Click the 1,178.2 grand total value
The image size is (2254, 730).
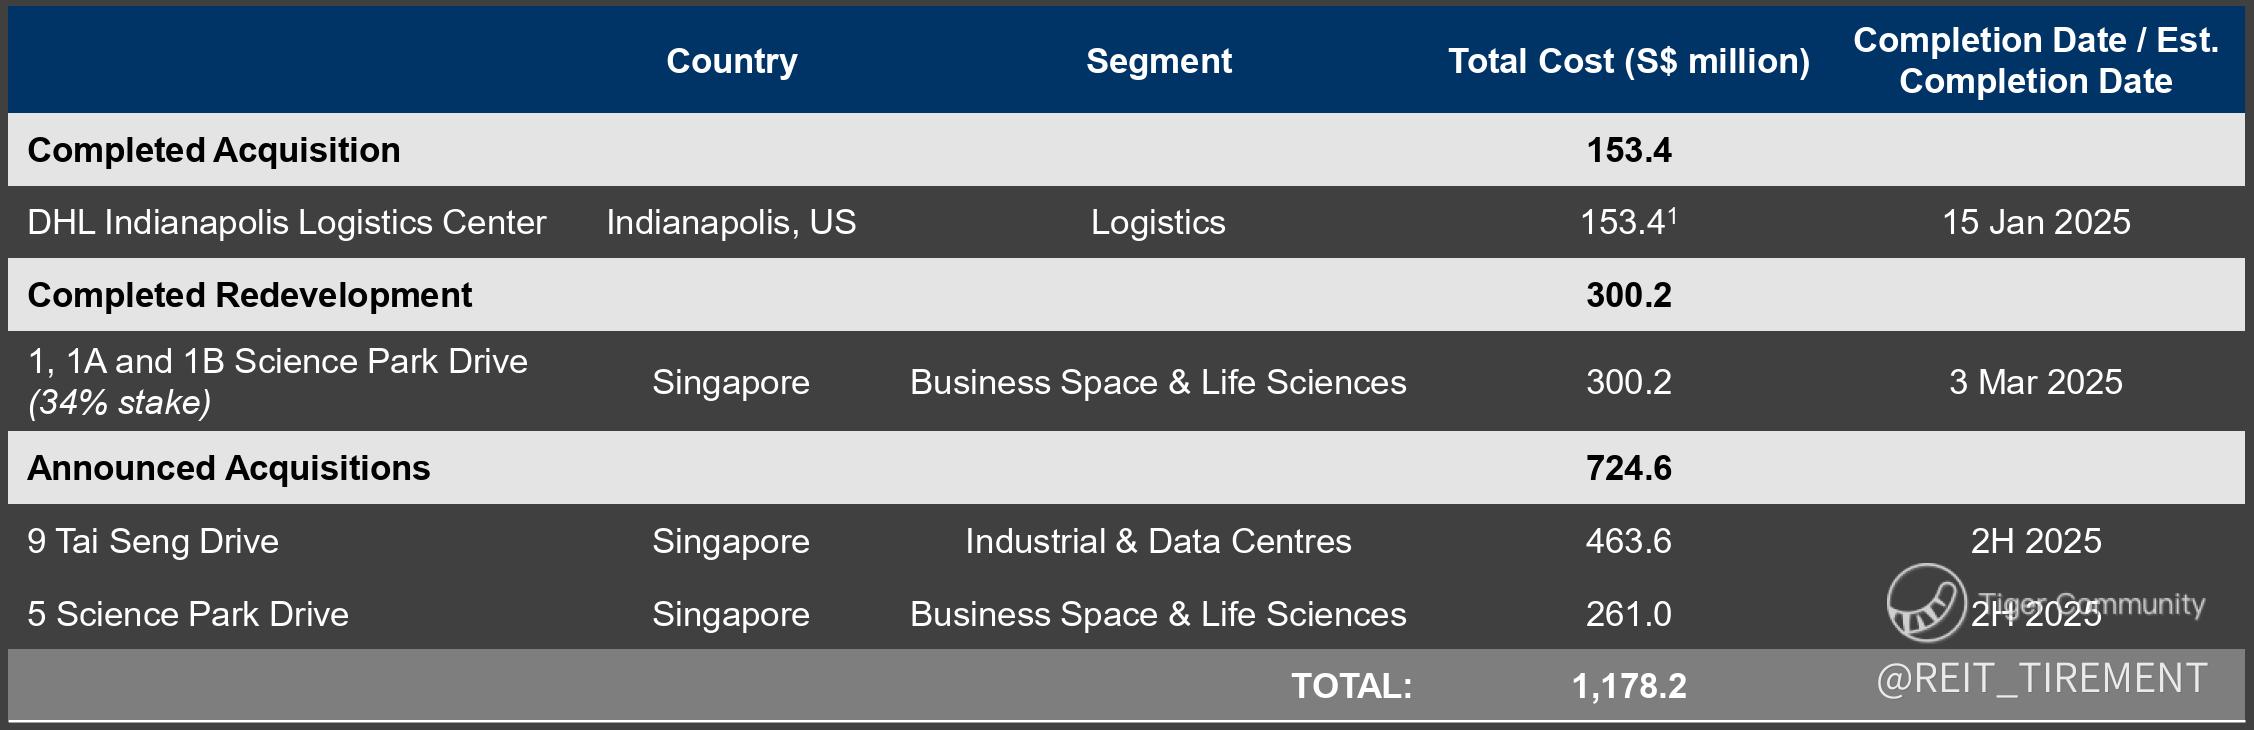click(1628, 686)
